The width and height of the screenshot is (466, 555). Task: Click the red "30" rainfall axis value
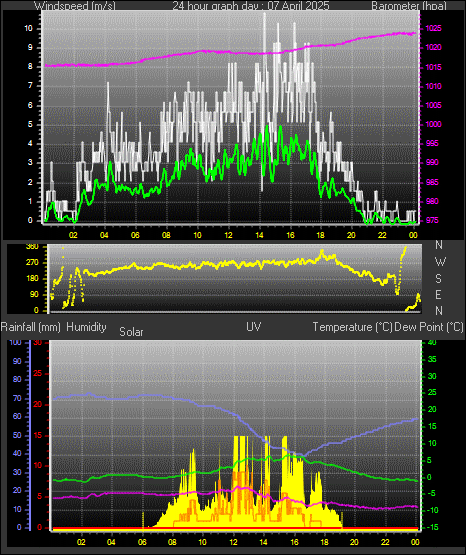click(38, 343)
